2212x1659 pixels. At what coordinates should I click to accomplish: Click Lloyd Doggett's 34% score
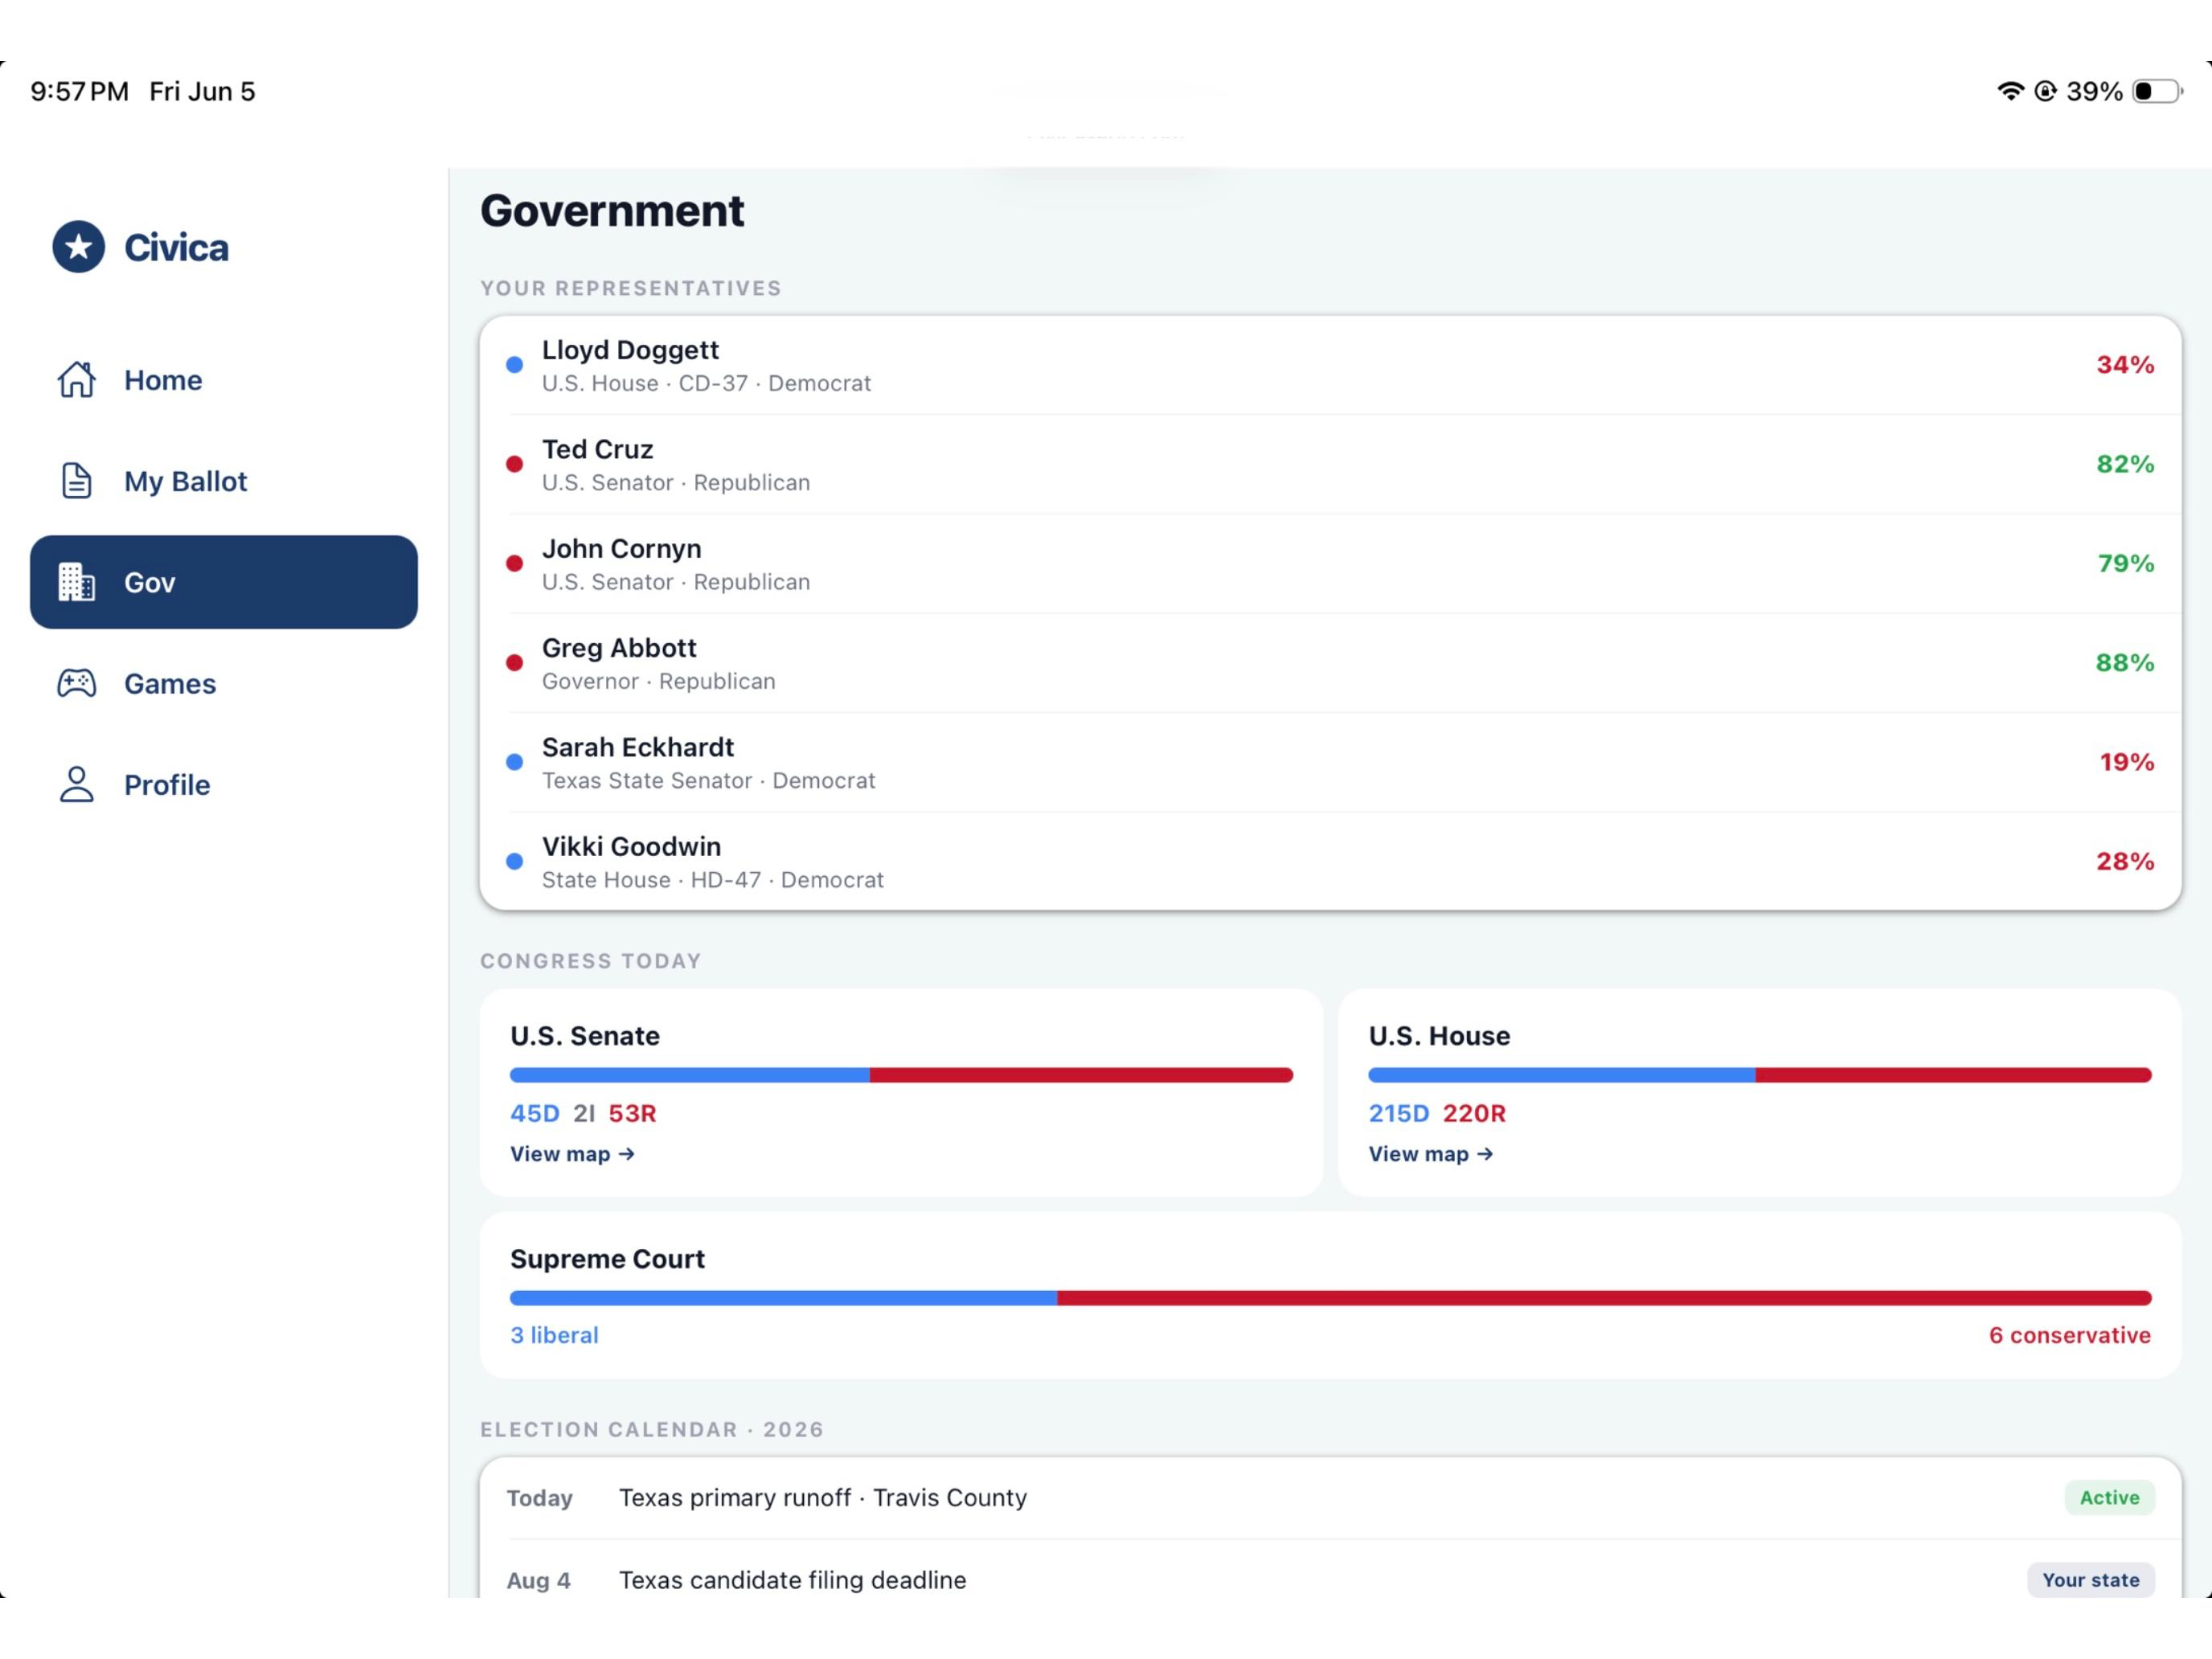[x=2125, y=365]
